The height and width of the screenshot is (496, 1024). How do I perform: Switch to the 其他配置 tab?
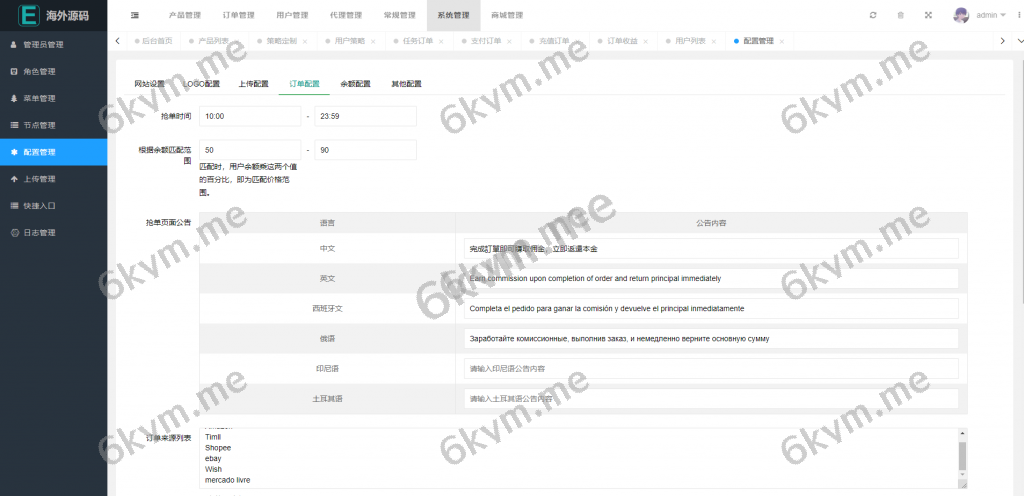pos(406,84)
